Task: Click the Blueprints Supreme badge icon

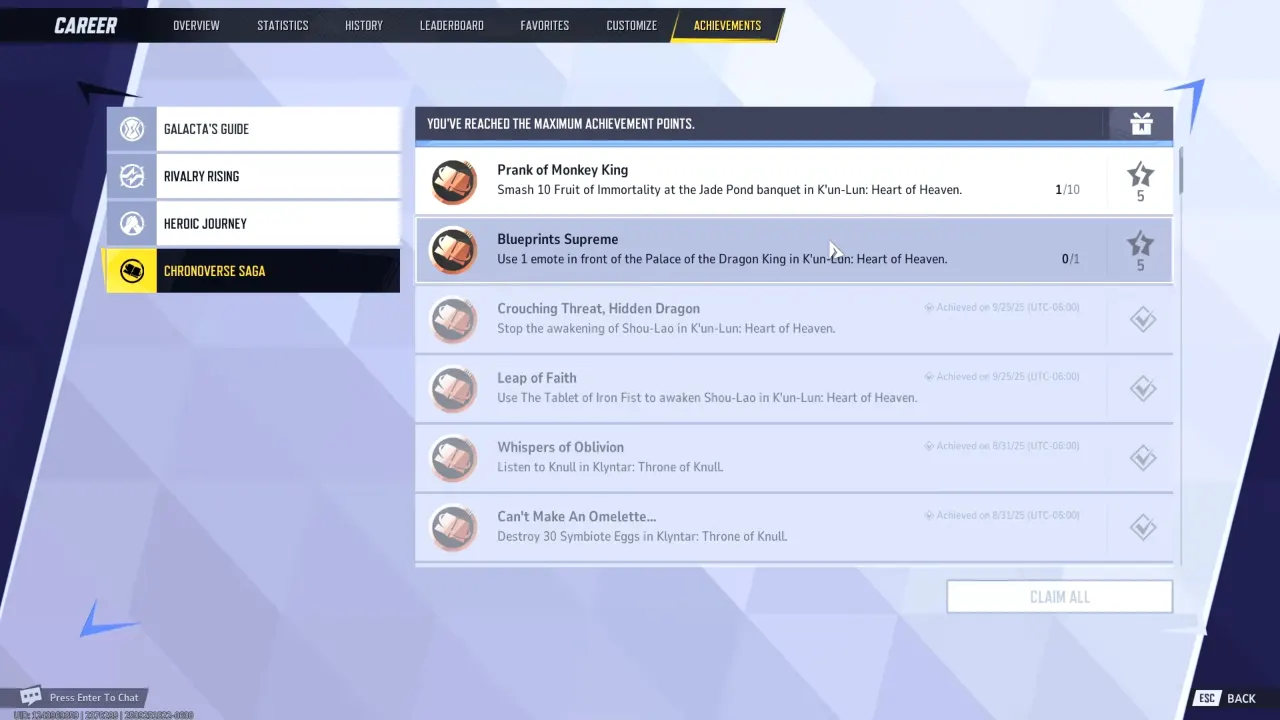Action: point(454,250)
